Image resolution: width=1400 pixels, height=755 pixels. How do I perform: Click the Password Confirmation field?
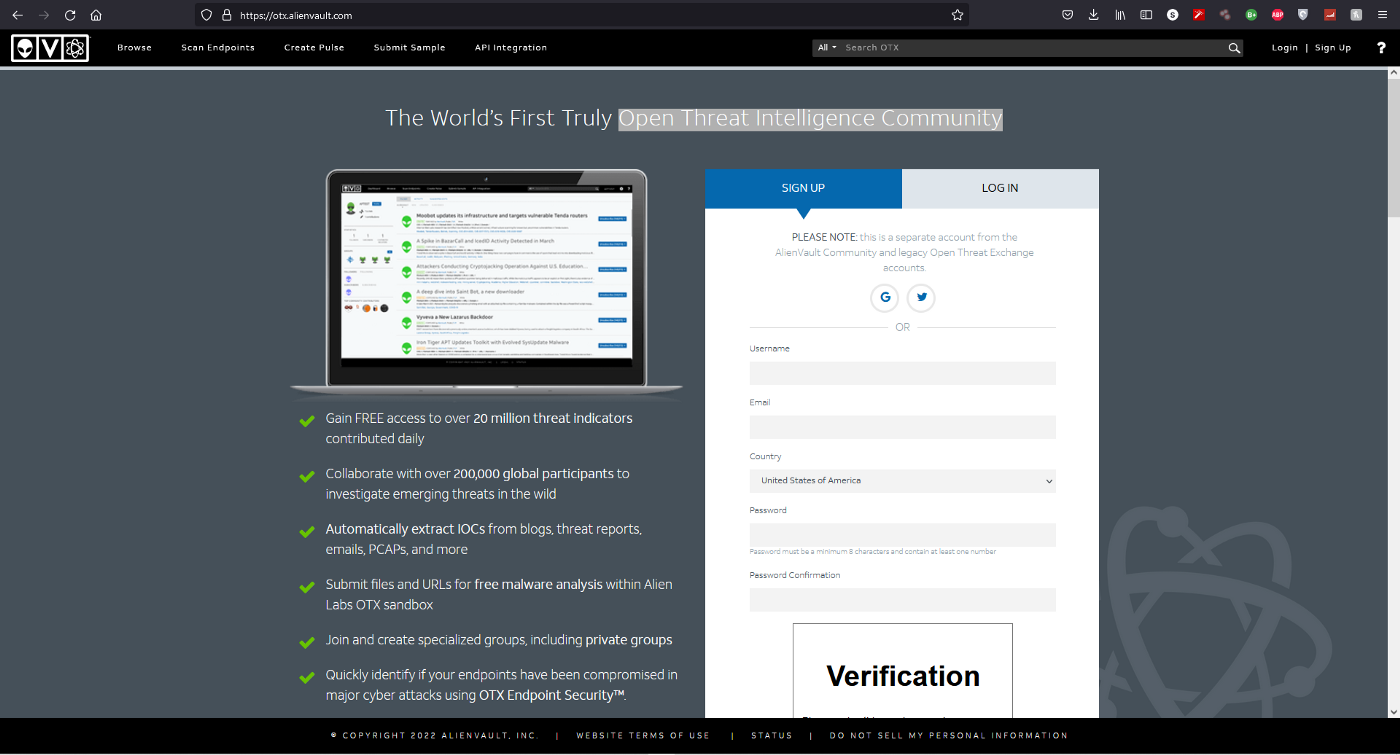(x=903, y=600)
